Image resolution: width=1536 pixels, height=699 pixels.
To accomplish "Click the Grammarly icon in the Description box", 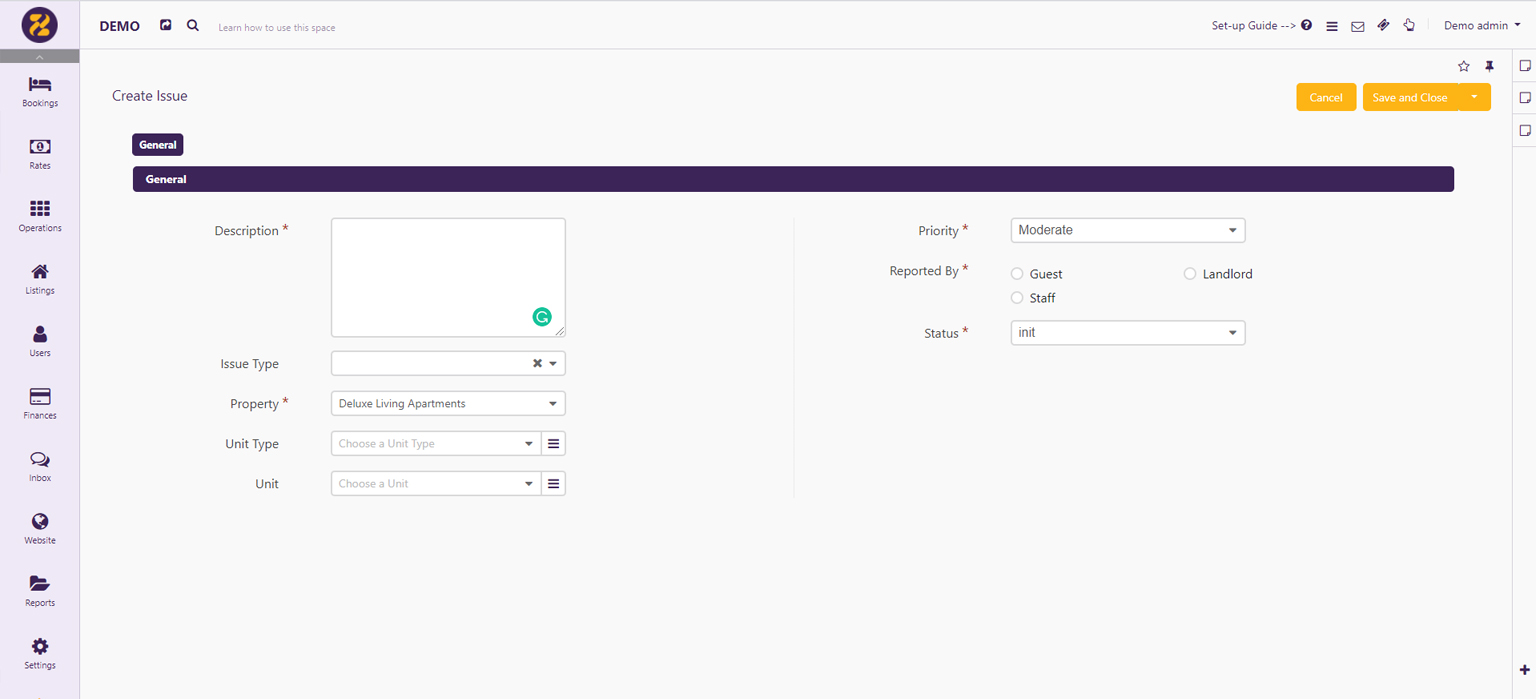I will [542, 317].
